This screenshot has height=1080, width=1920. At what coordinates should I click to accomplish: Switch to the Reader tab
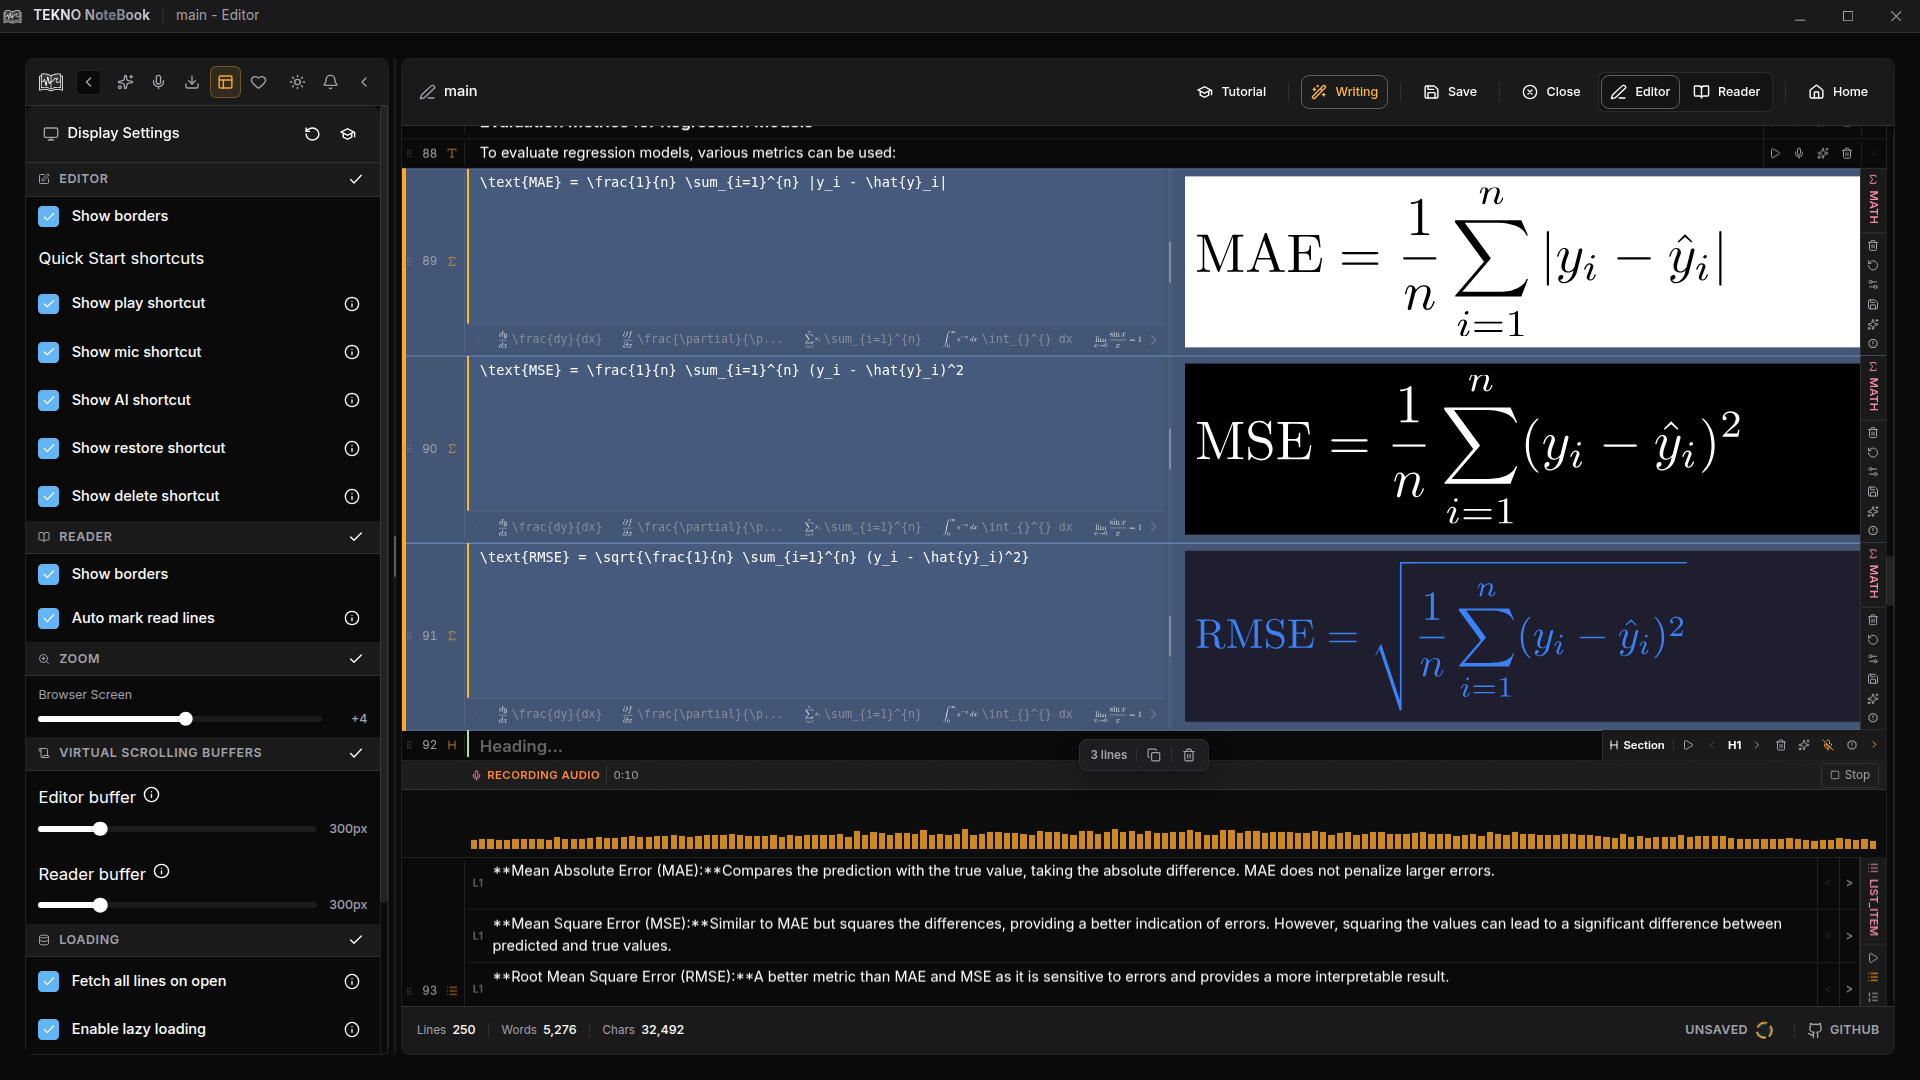tap(1727, 92)
